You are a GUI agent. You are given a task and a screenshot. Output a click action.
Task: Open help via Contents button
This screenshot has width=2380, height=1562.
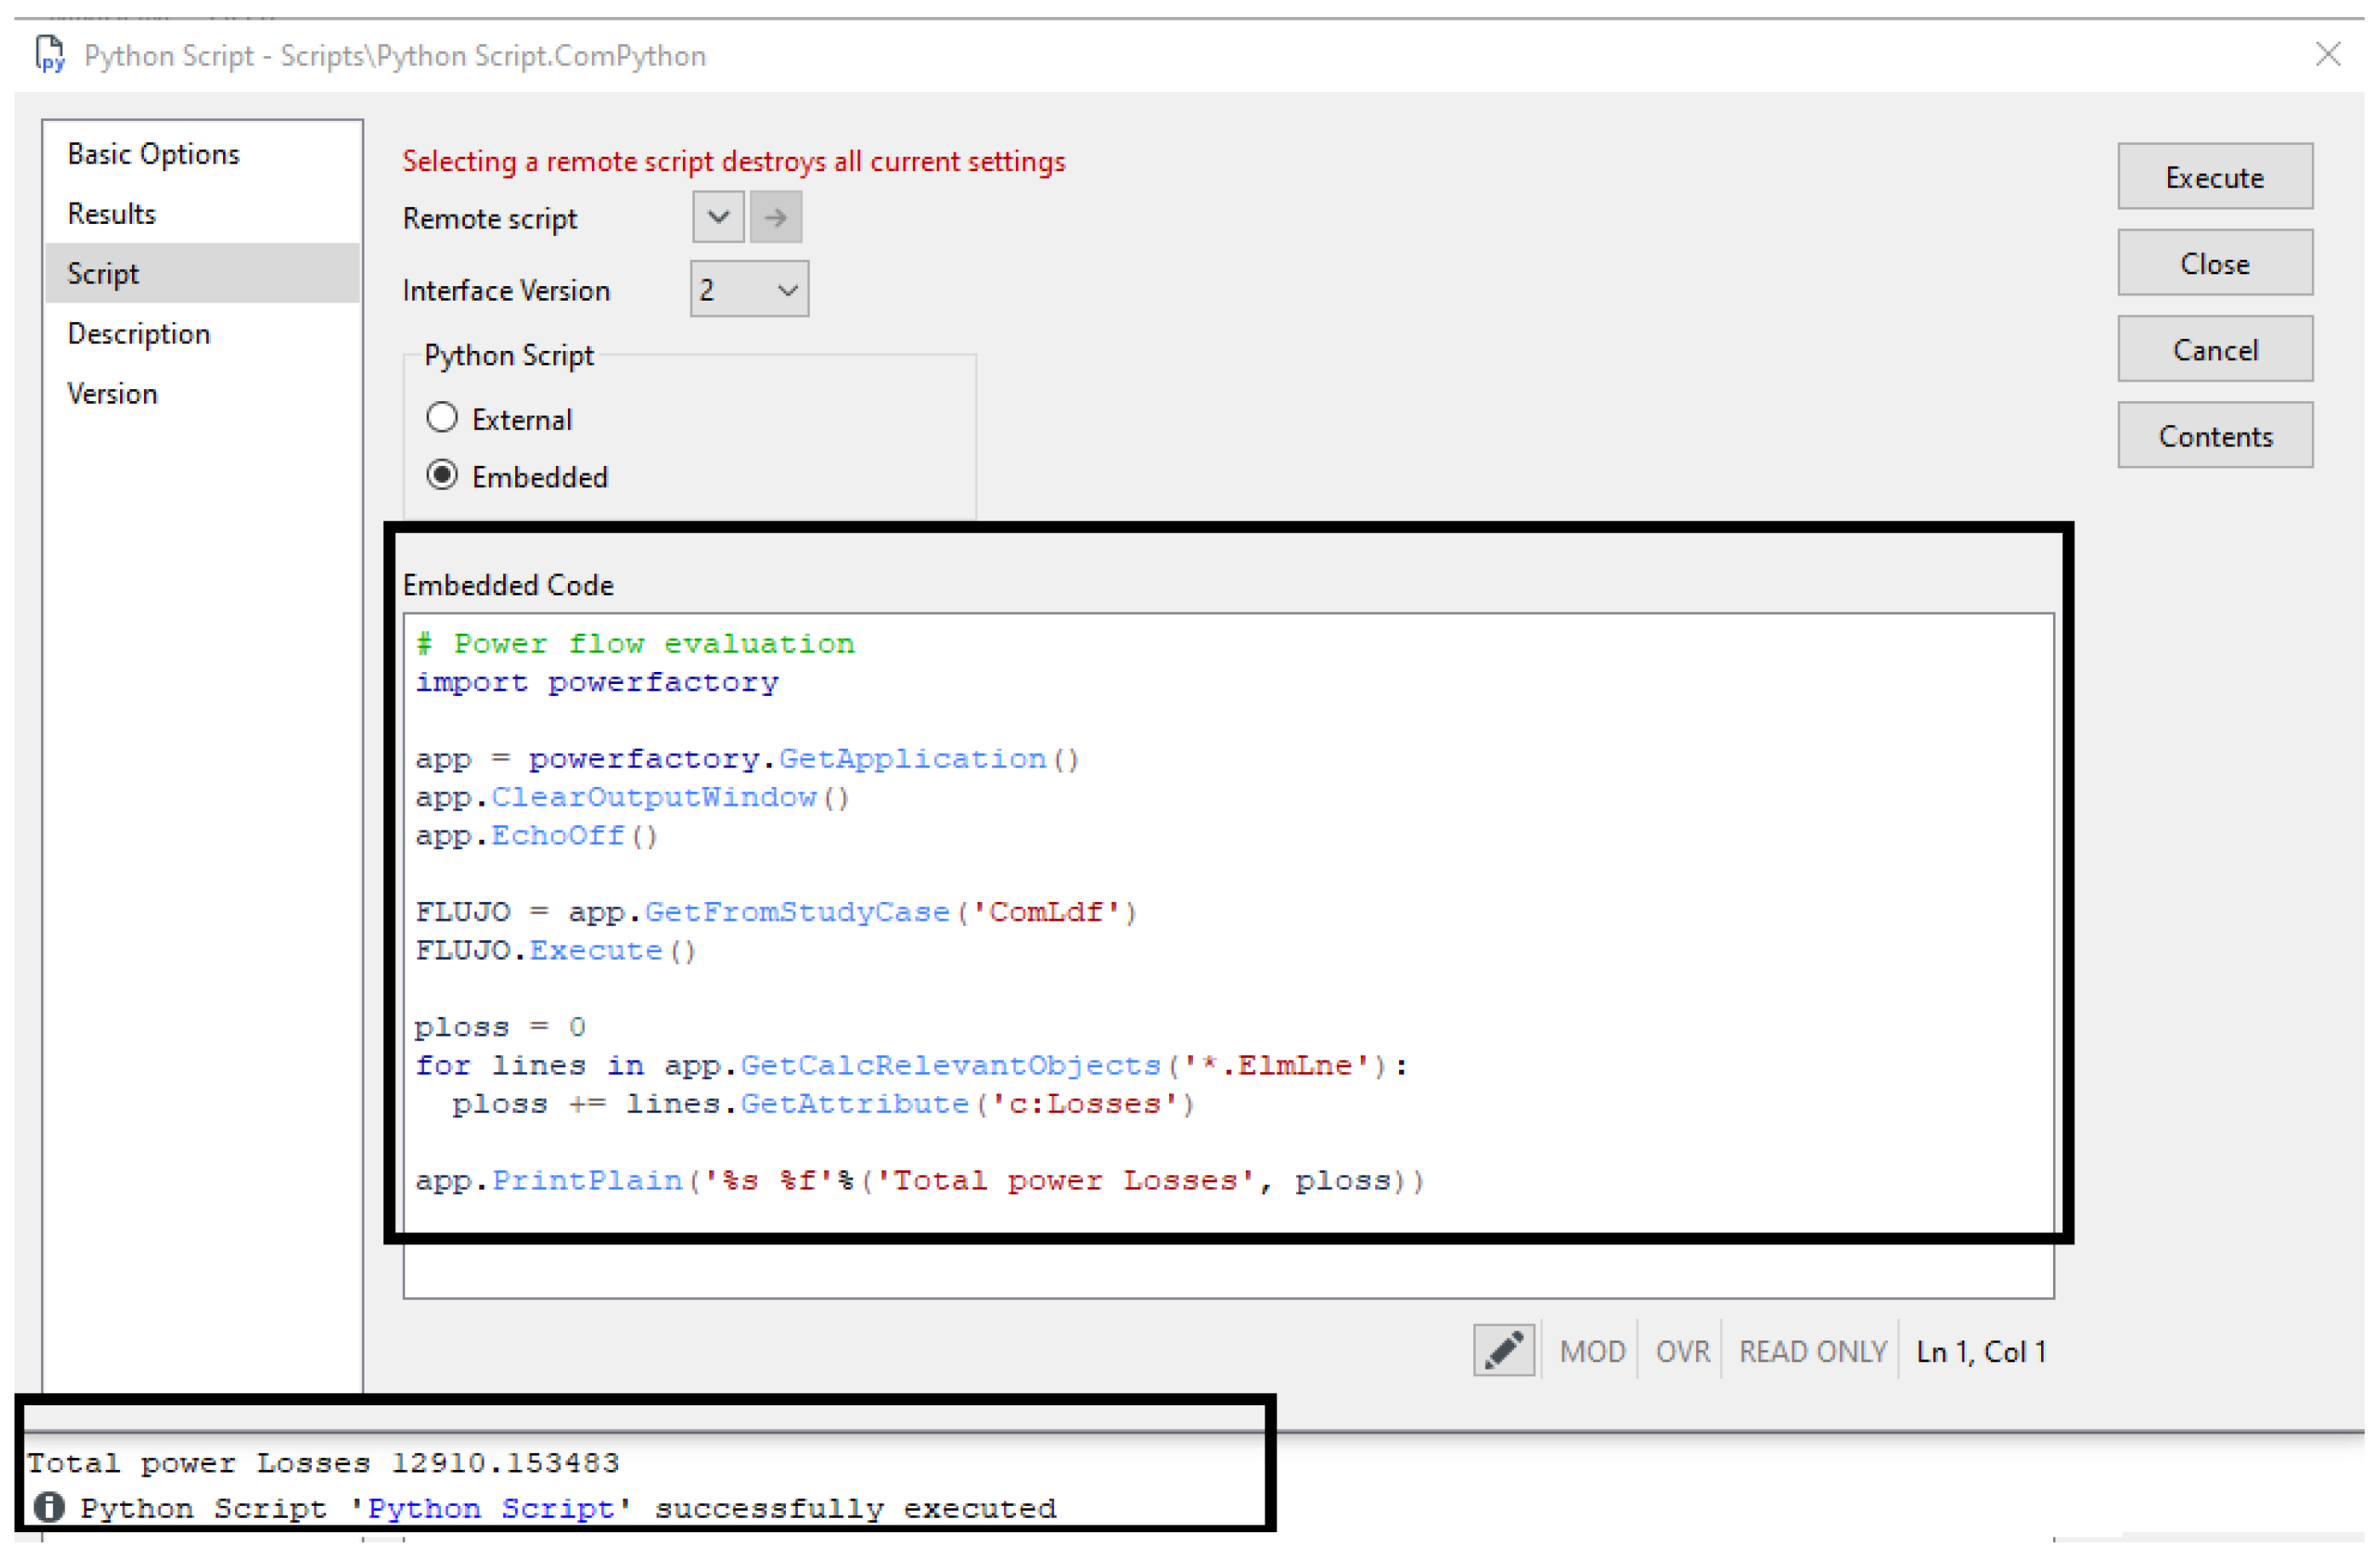[2215, 436]
